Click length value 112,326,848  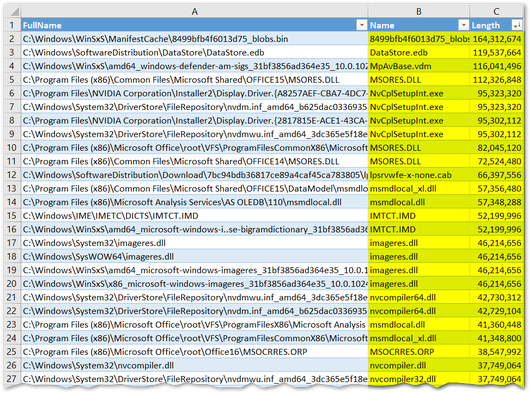pyautogui.click(x=496, y=80)
